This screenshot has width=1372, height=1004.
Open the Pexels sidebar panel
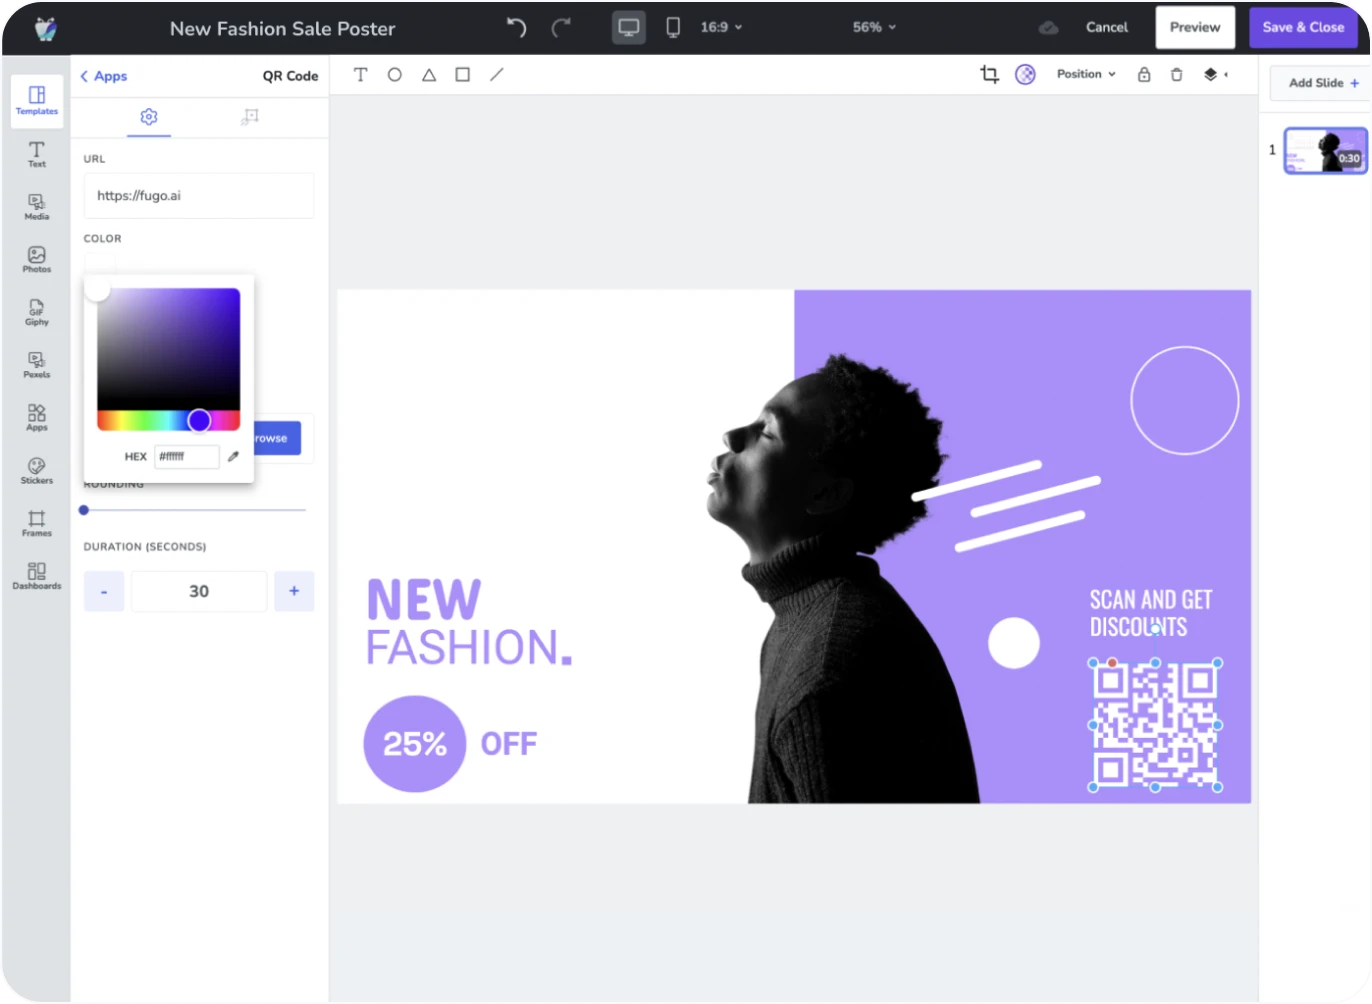coord(37,365)
